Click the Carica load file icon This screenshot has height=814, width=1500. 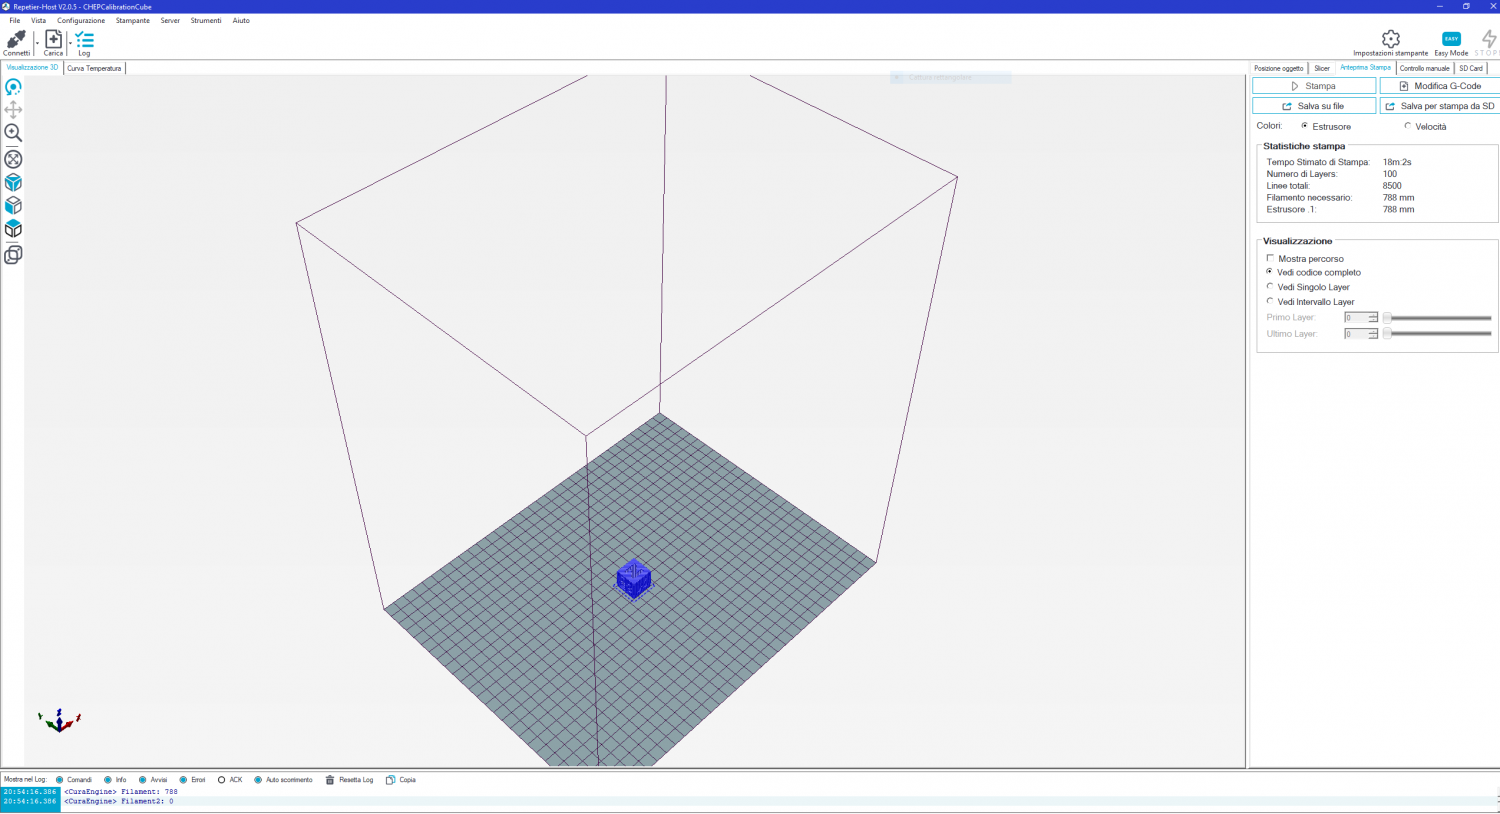[53, 40]
